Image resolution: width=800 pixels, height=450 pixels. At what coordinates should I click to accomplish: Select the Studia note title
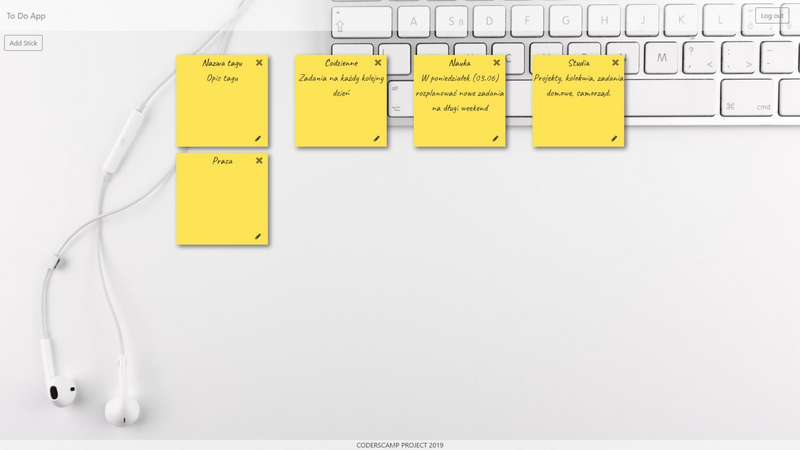point(579,63)
